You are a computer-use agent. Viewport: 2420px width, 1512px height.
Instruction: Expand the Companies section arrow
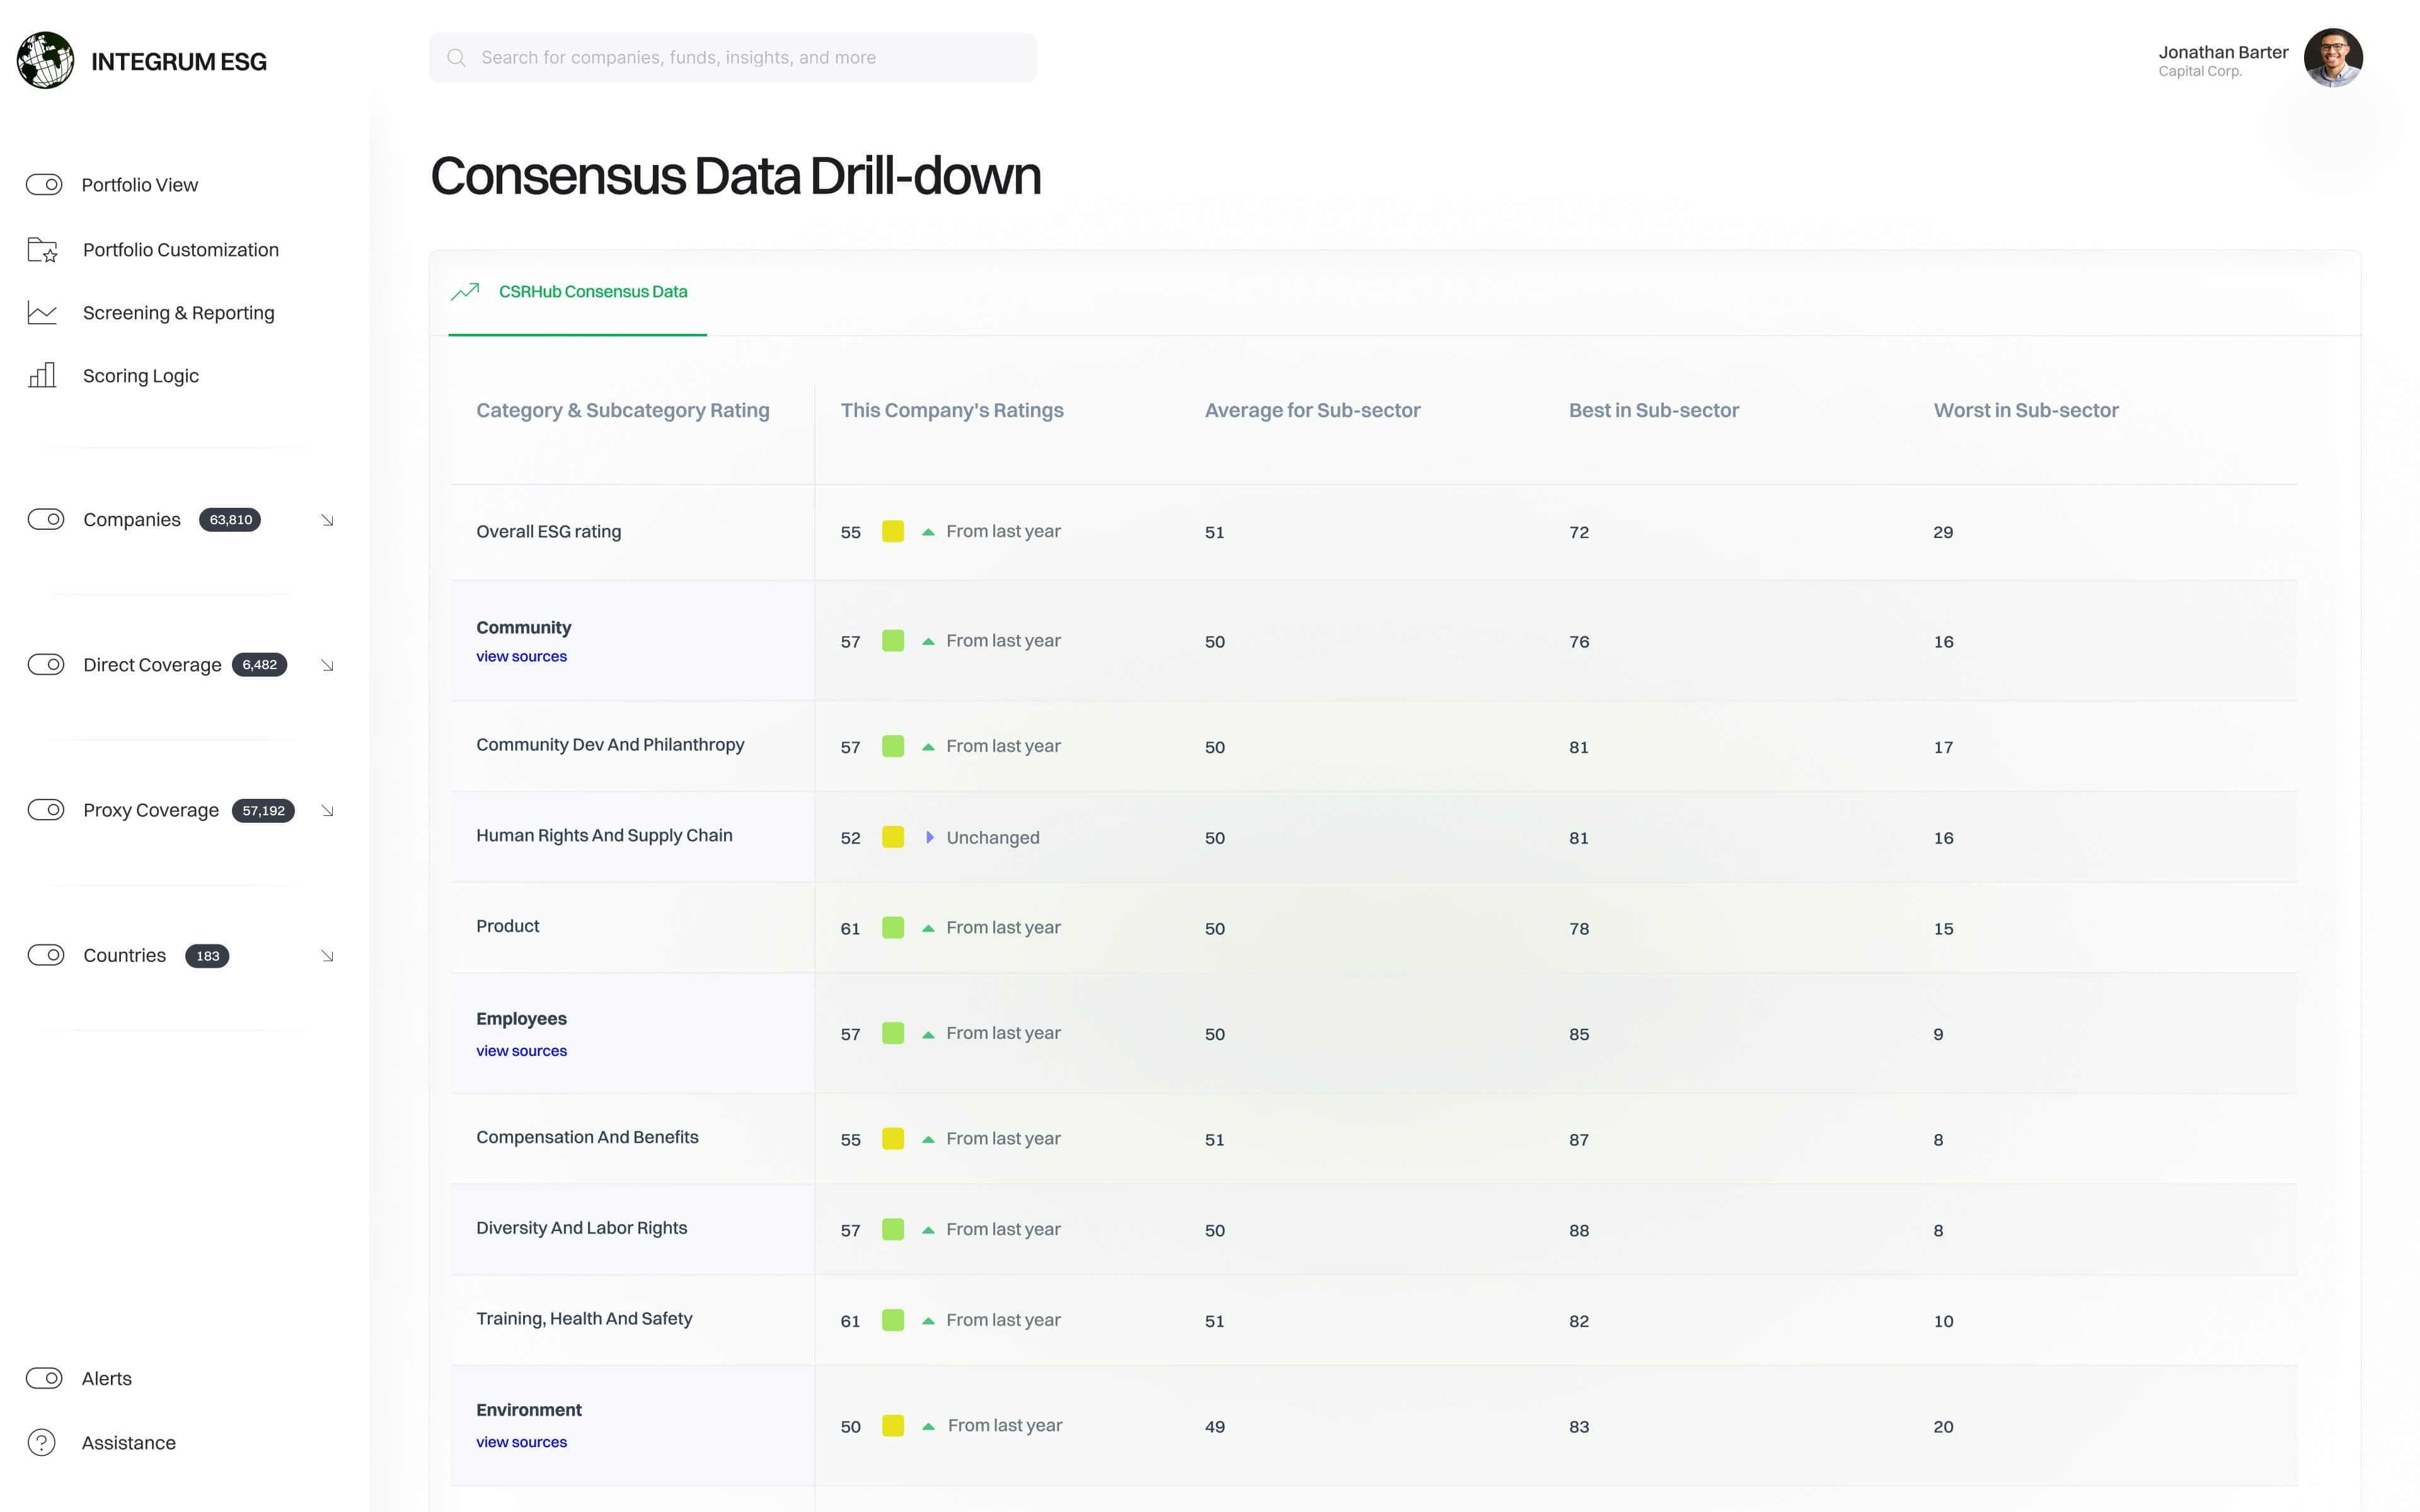[327, 520]
